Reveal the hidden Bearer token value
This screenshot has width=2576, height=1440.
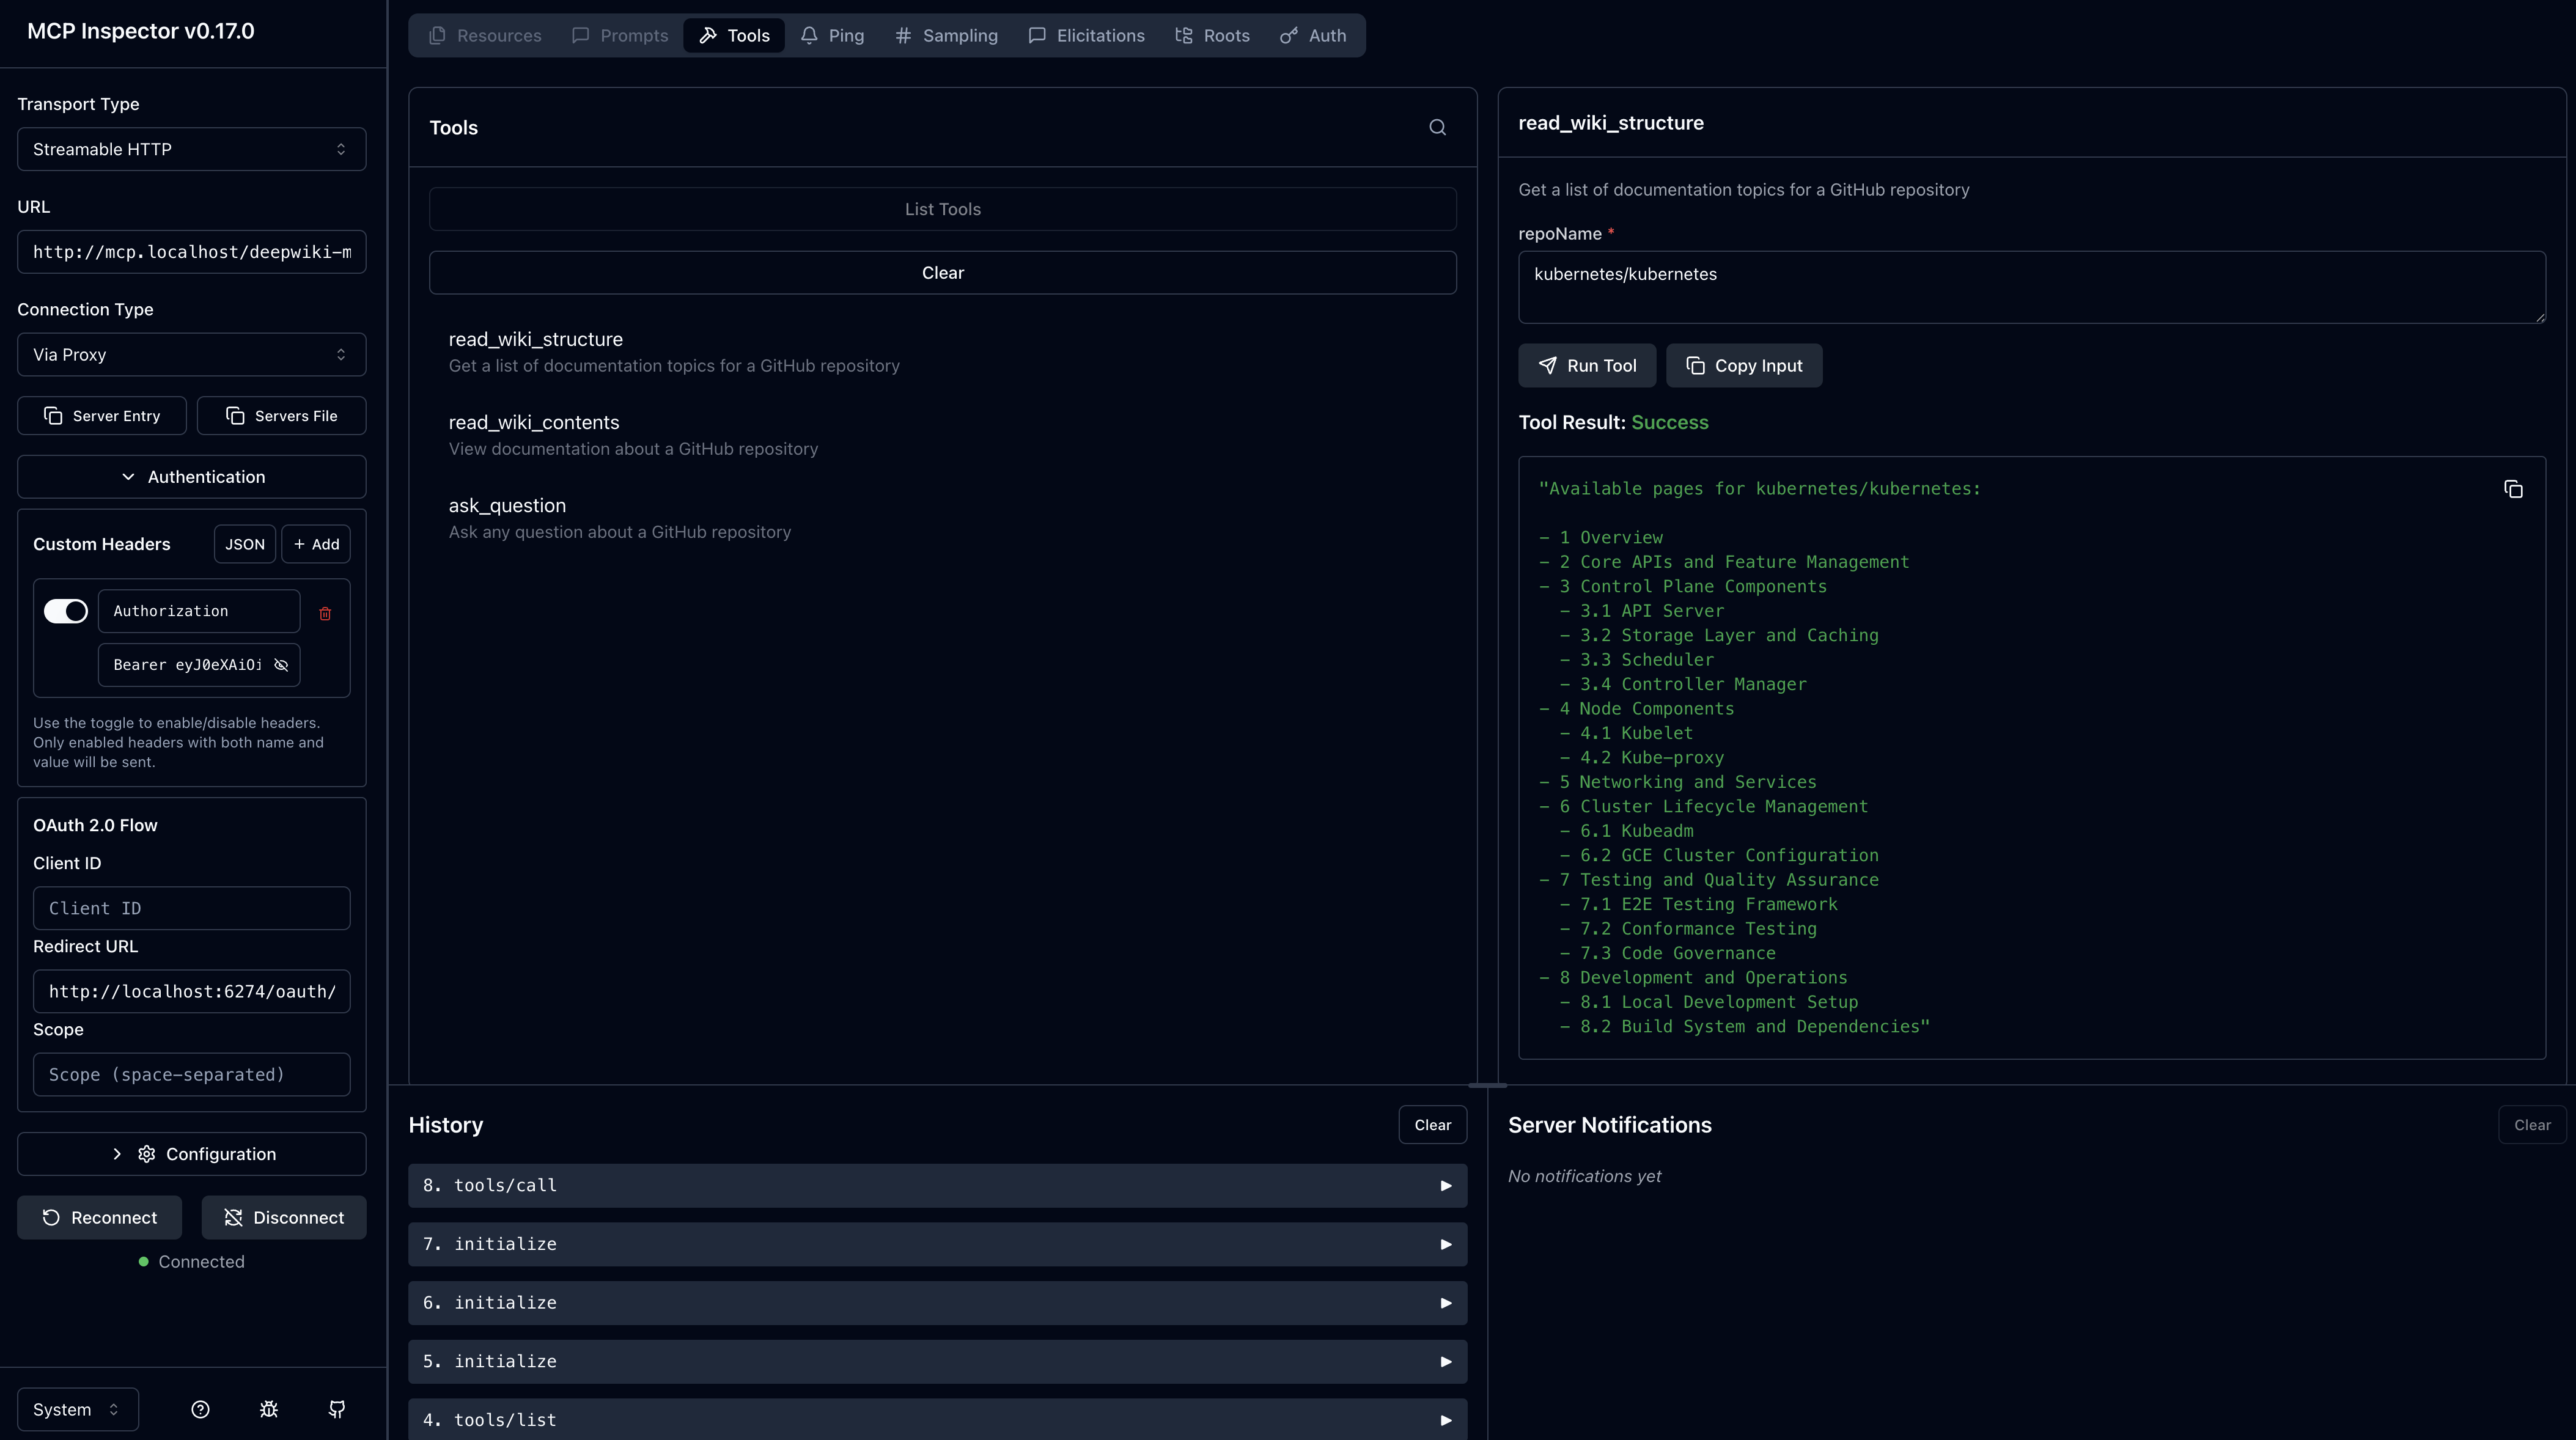pyautogui.click(x=281, y=665)
